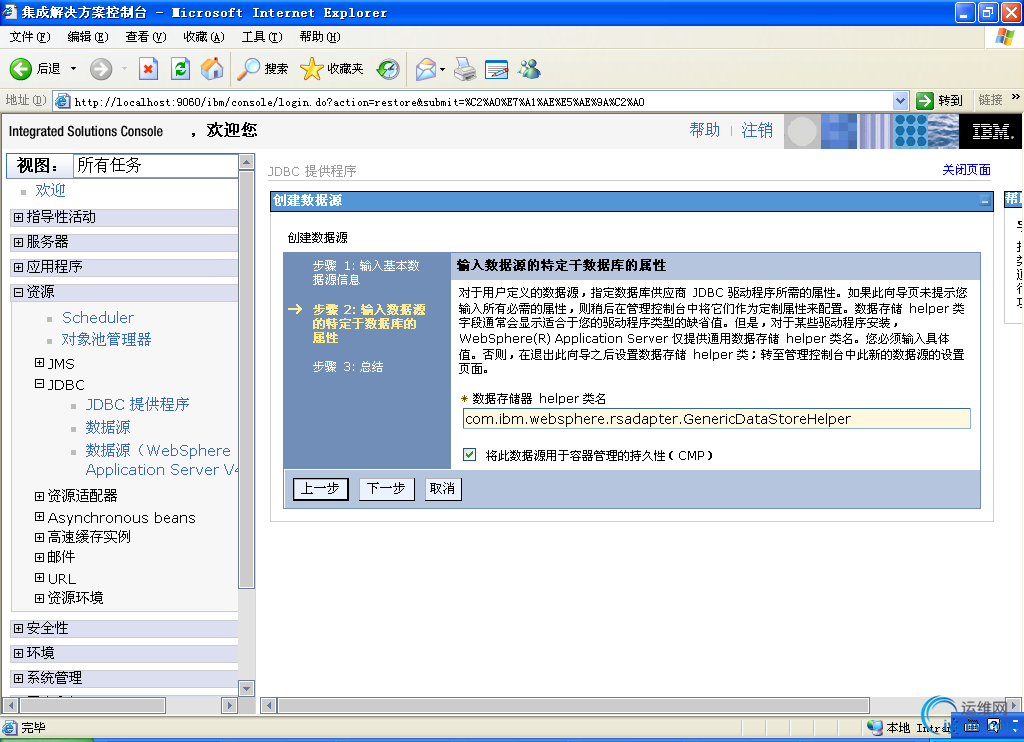
Task: Open 数据源（WebSphere Application Server V4 link
Action: click(x=161, y=460)
